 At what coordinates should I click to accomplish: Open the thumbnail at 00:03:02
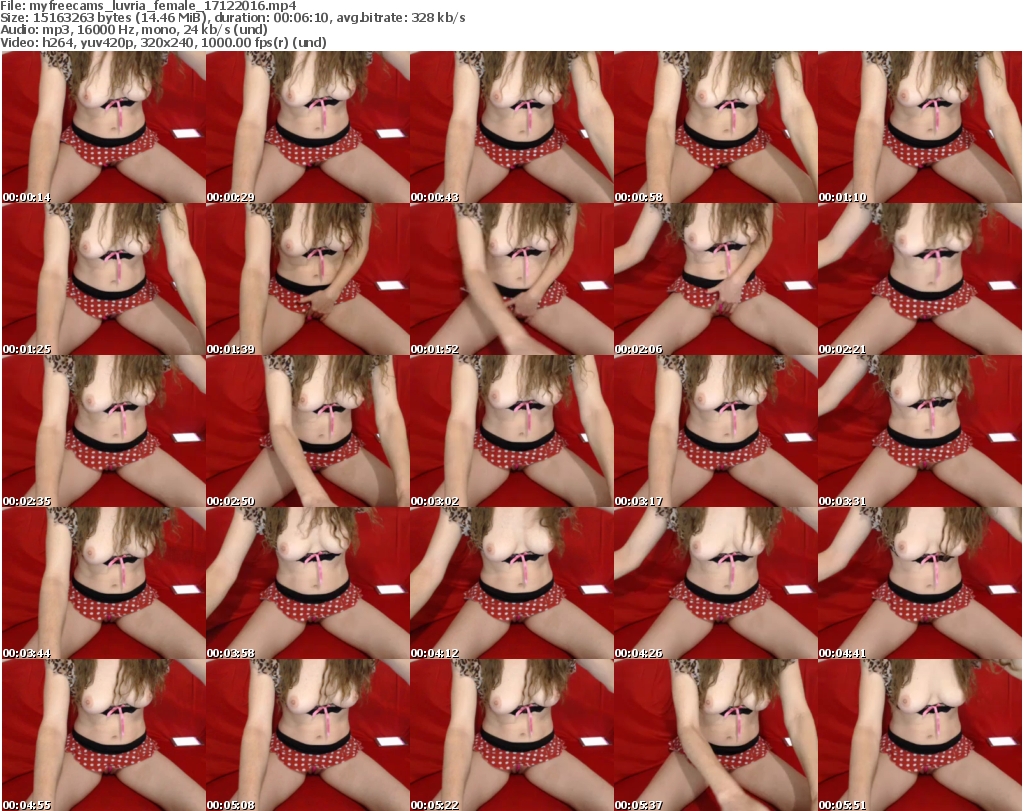pos(511,431)
